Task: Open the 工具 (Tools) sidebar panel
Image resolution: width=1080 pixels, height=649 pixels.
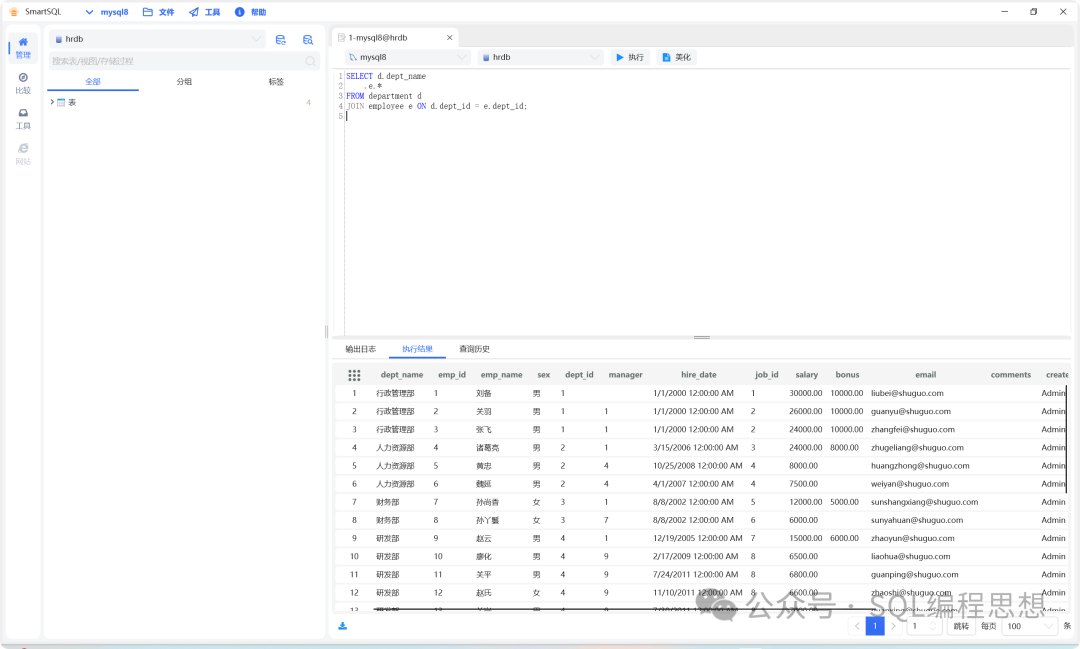Action: tap(23, 119)
